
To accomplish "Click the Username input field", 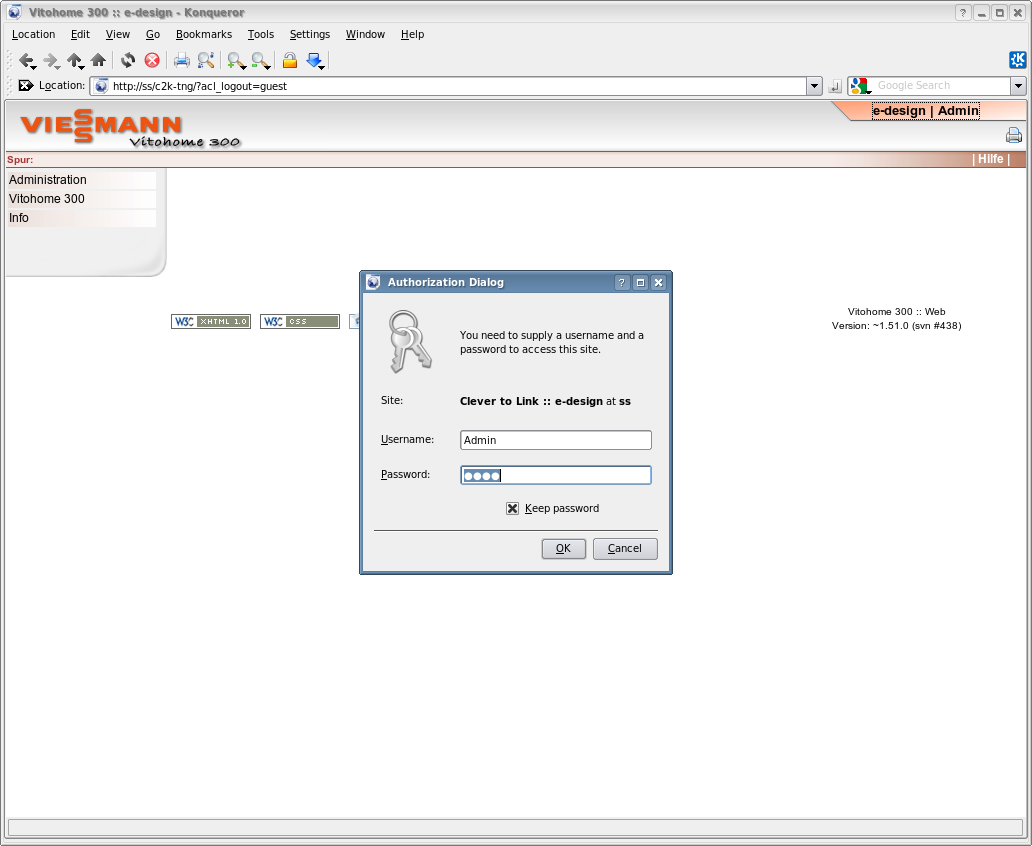I will [x=555, y=440].
